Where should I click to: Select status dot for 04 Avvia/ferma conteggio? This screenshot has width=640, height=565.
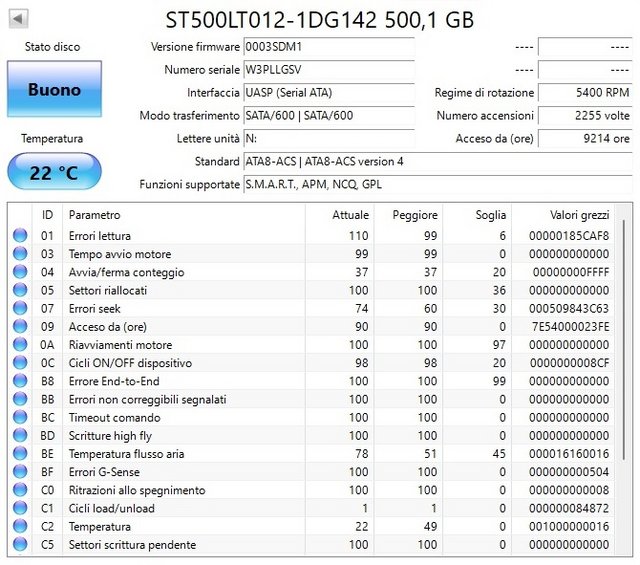(x=20, y=271)
